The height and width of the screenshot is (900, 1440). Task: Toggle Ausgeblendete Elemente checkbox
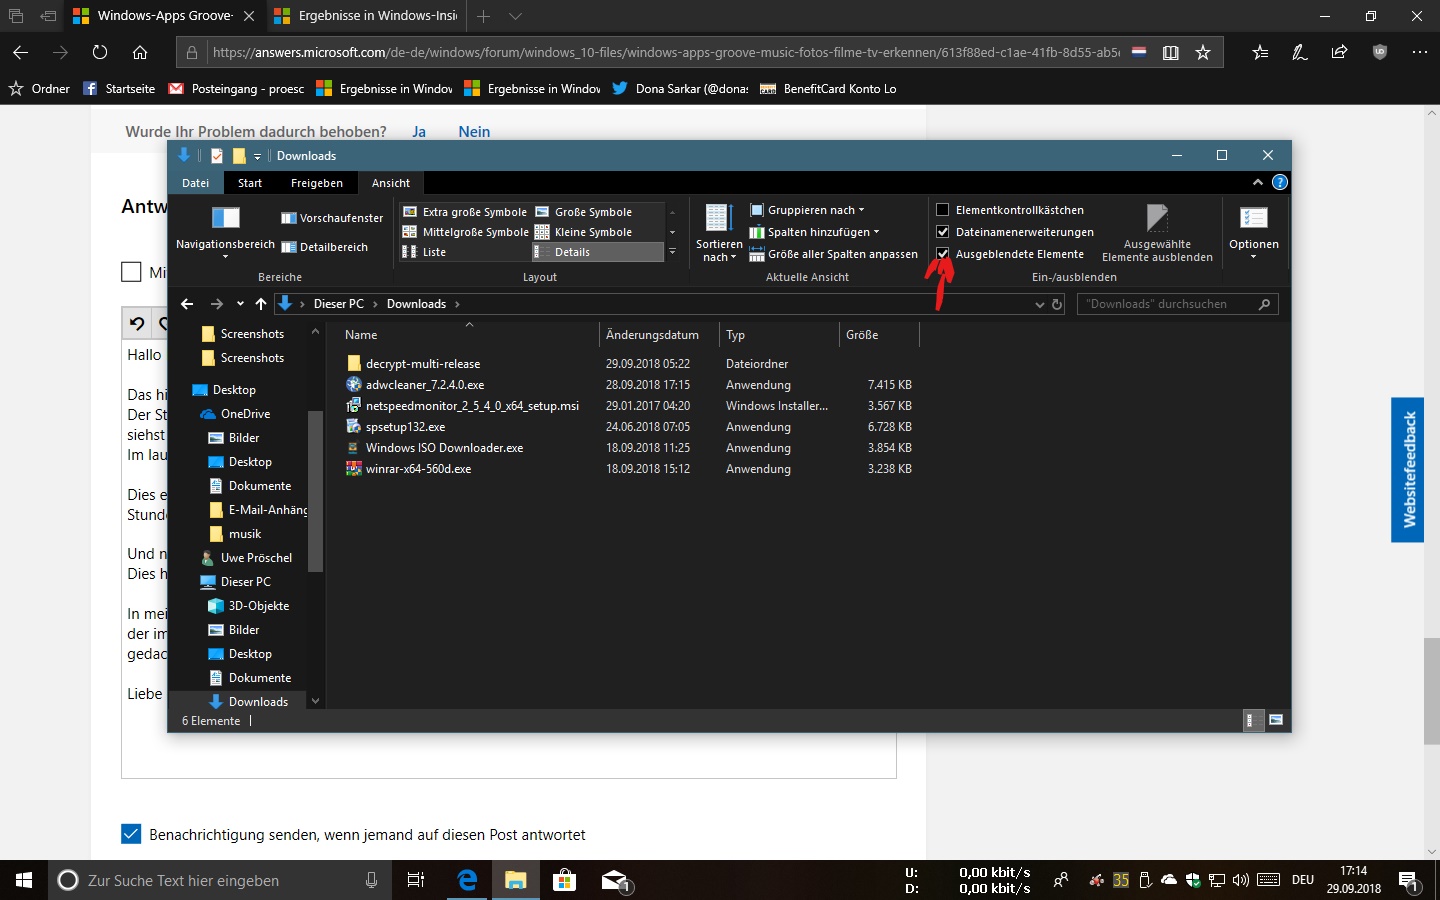pyautogui.click(x=942, y=254)
